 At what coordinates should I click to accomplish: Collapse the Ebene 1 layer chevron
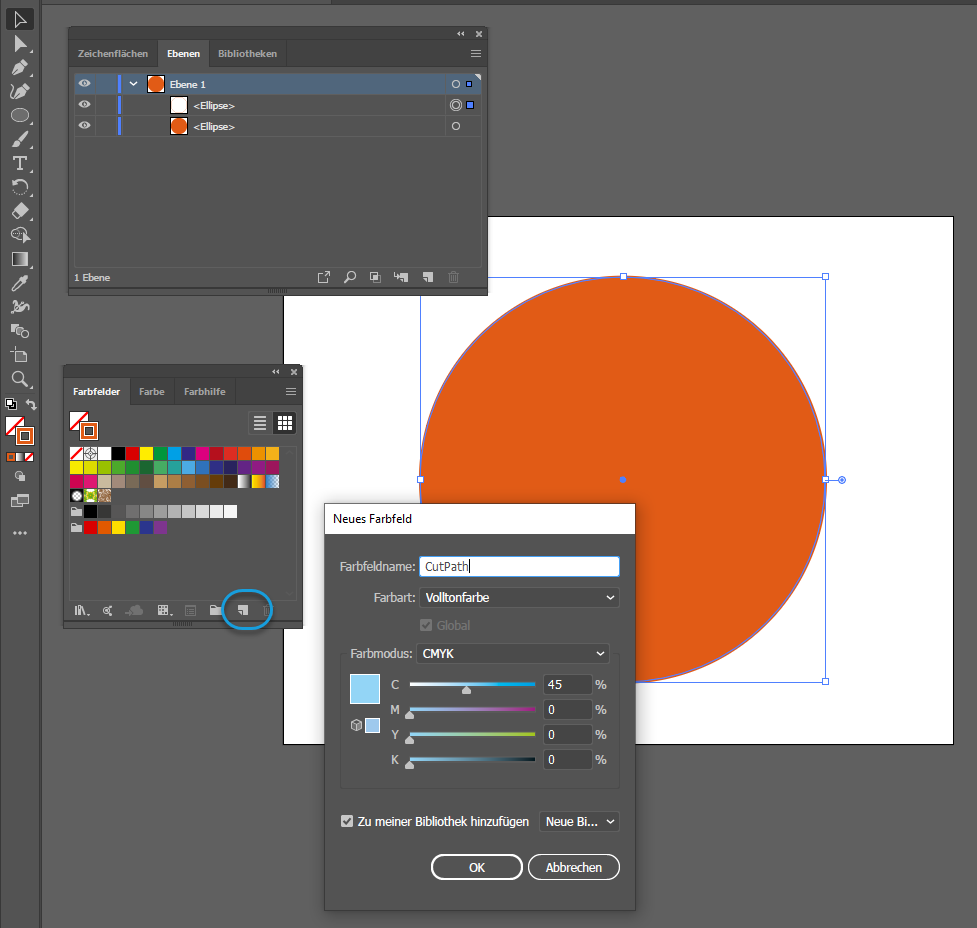[x=133, y=84]
